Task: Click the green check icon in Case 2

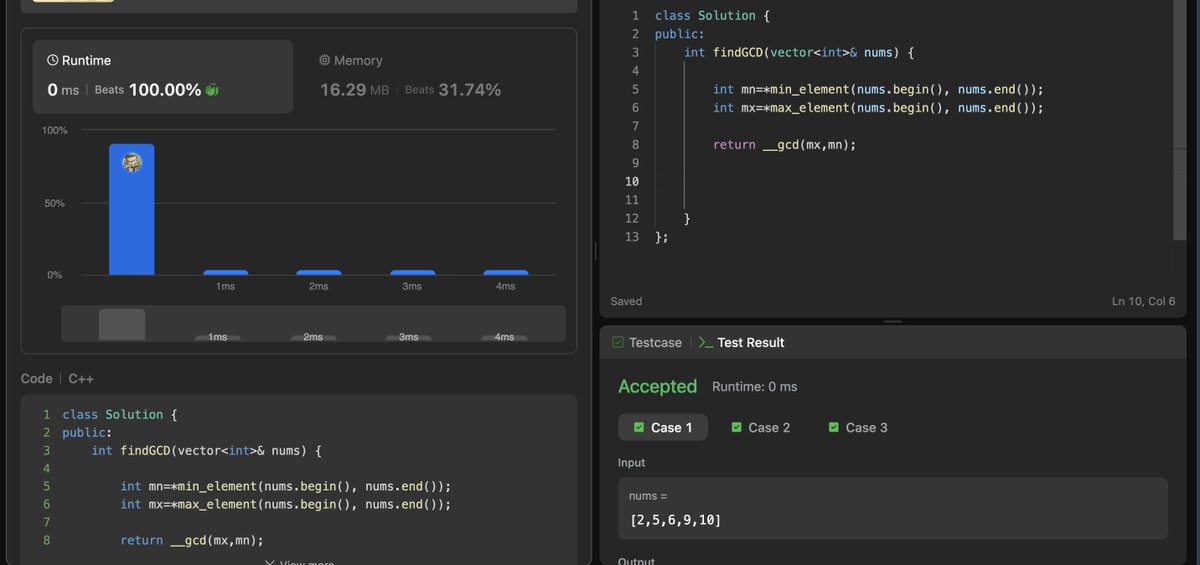Action: pos(737,428)
